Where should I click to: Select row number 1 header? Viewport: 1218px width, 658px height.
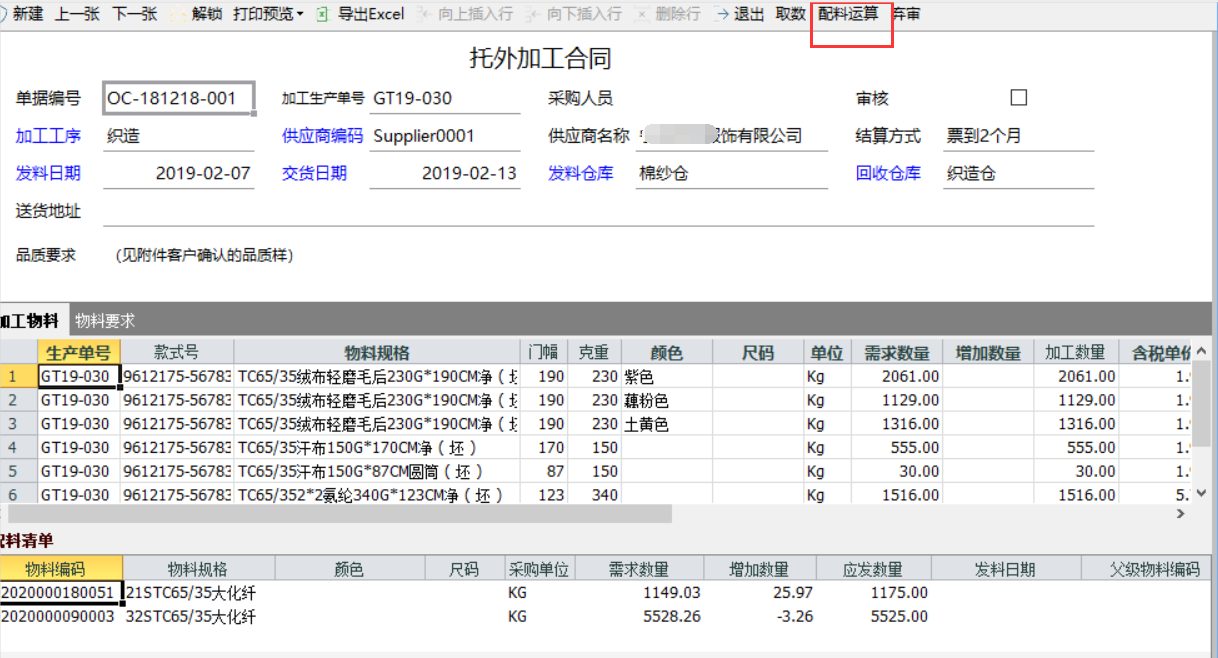click(19, 376)
